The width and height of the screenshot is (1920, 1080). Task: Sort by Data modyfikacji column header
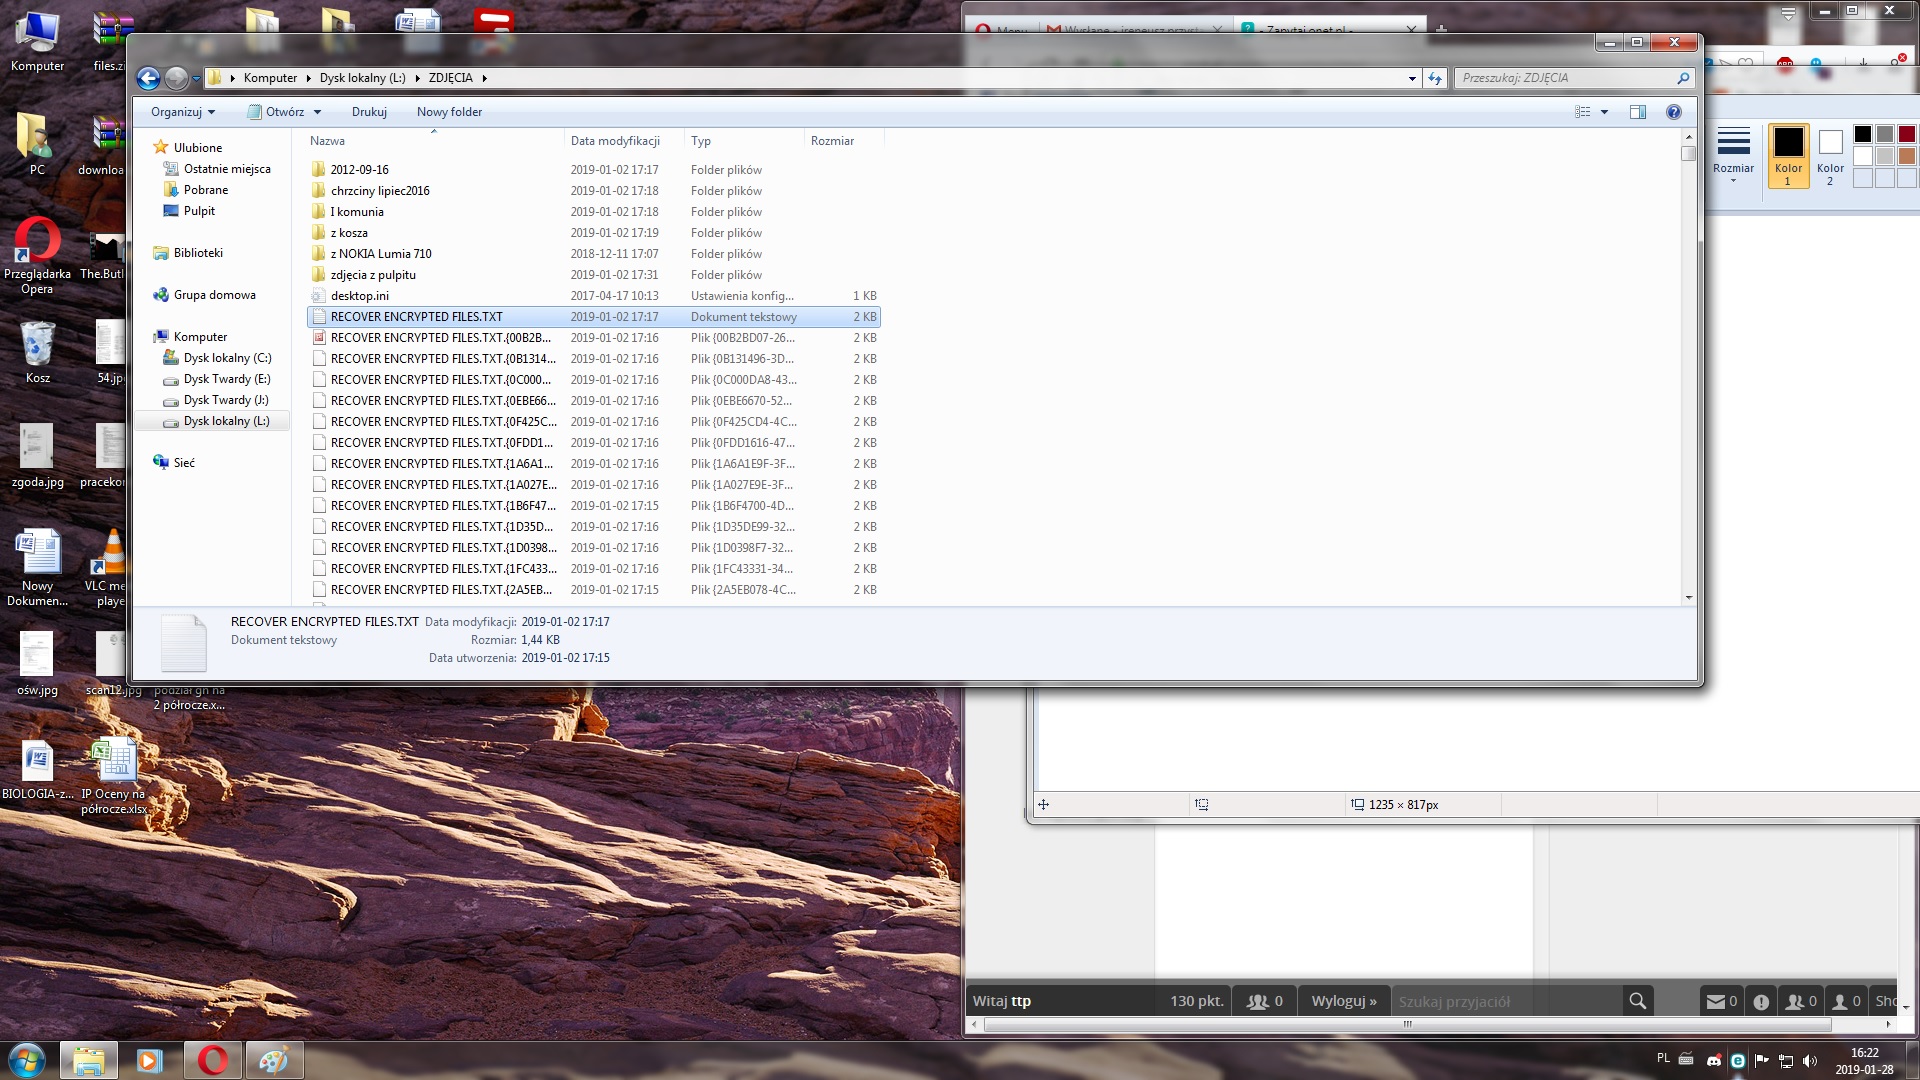coord(615,141)
